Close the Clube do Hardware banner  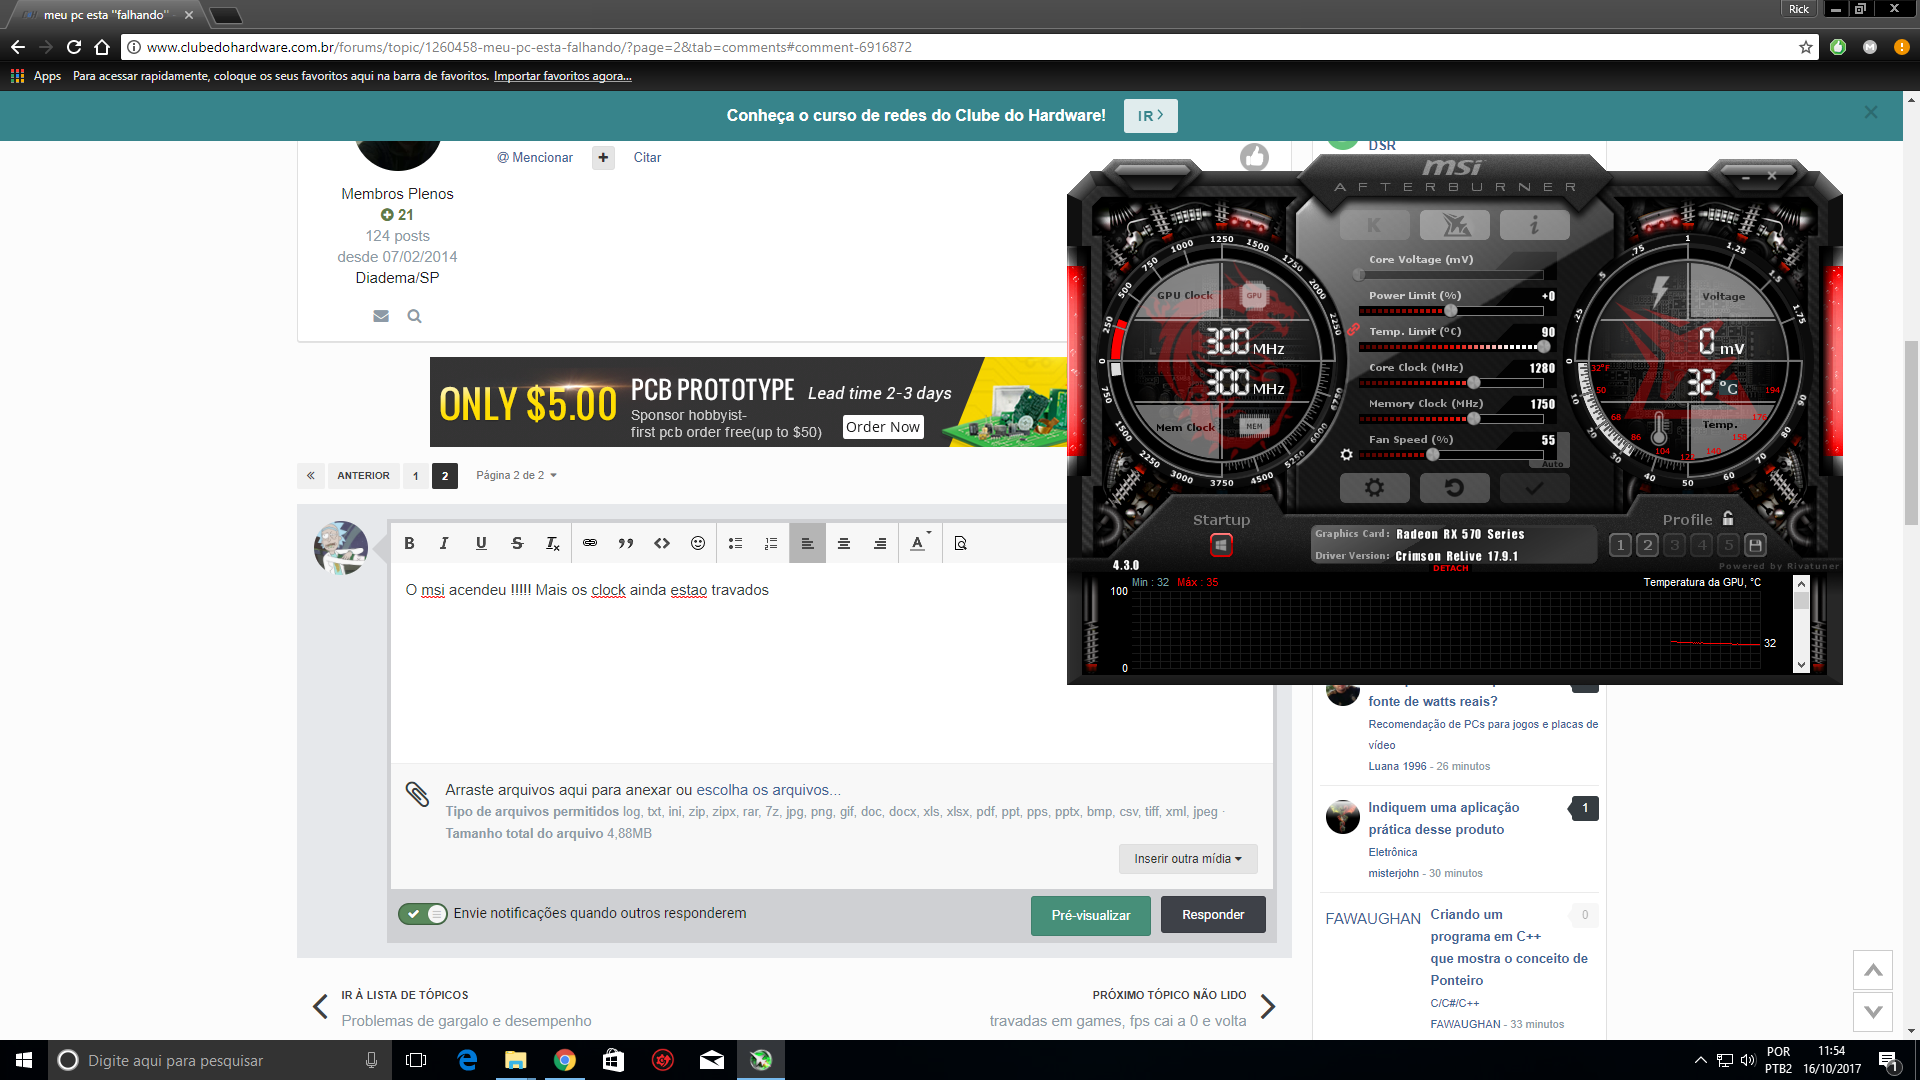pos(1871,113)
